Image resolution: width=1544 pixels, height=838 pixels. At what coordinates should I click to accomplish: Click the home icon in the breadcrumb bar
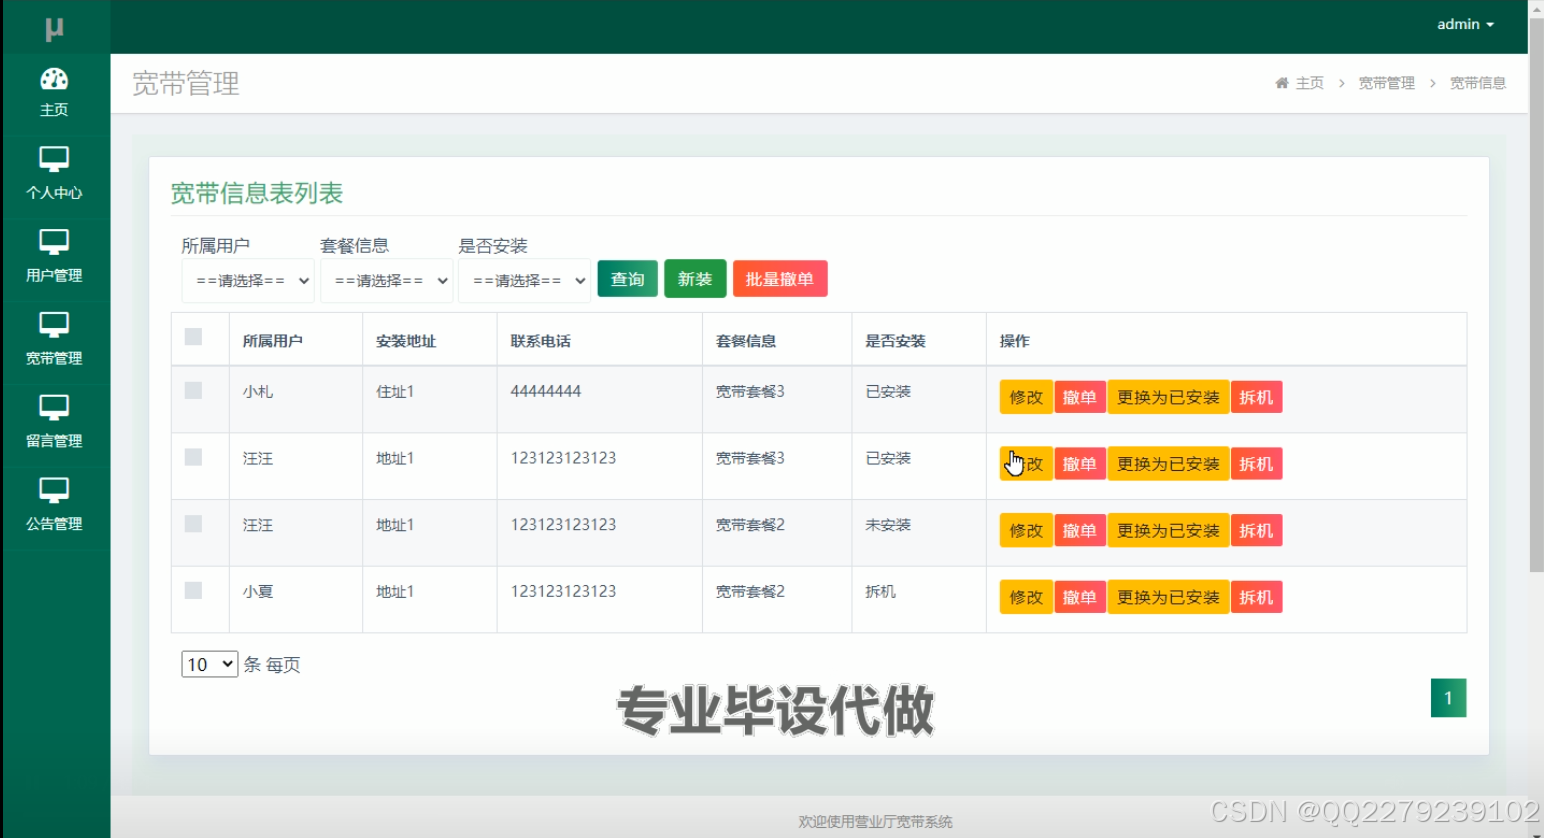point(1281,82)
